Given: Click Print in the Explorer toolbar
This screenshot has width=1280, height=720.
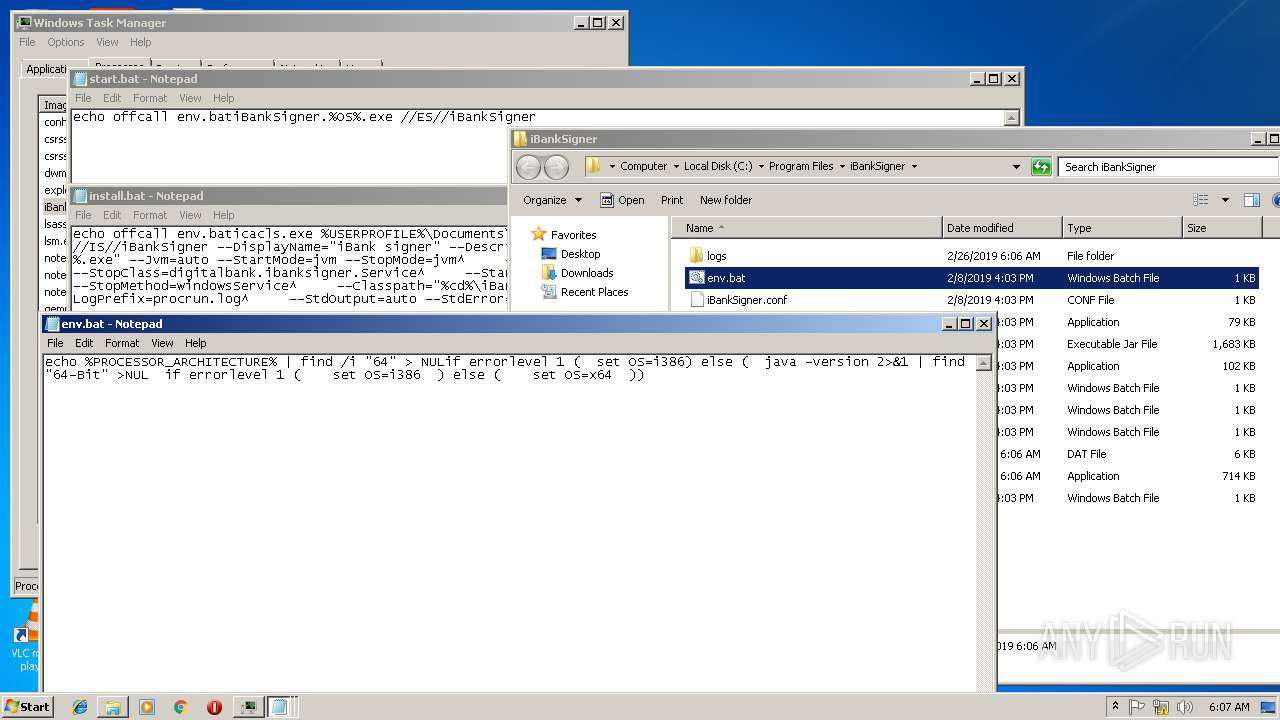Looking at the screenshot, I should pyautogui.click(x=672, y=200).
